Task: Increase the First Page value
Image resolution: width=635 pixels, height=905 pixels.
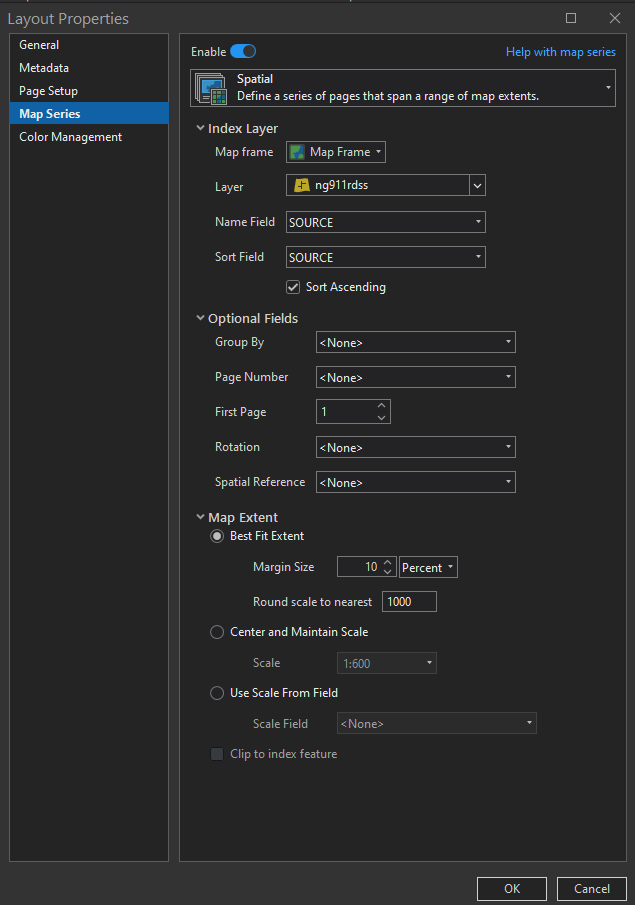Action: pyautogui.click(x=381, y=406)
